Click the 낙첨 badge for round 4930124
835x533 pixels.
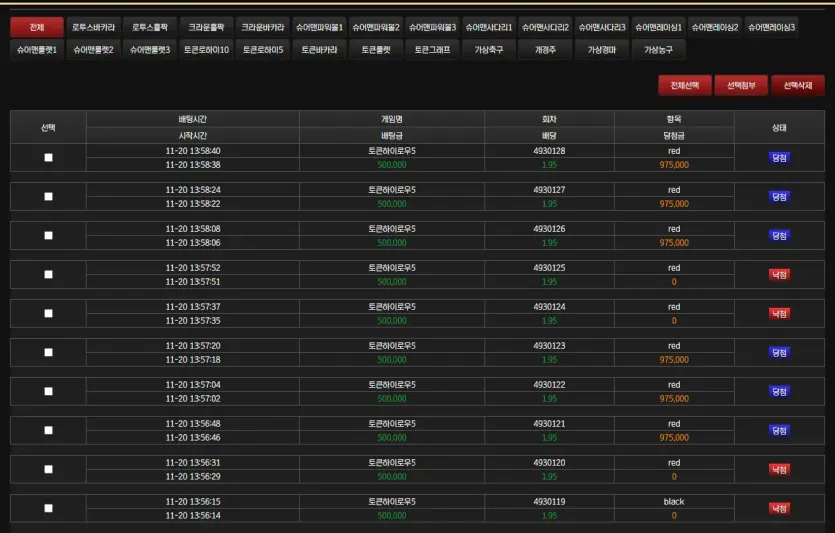coord(779,314)
